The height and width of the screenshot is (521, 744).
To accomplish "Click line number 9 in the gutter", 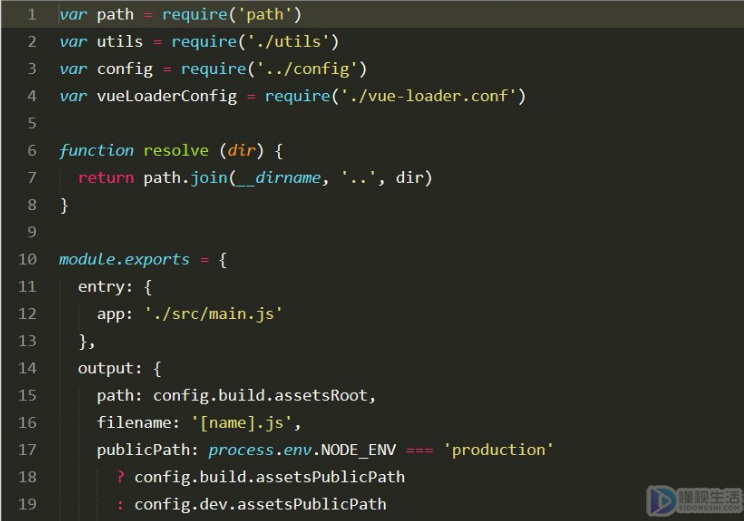I will (x=32, y=232).
